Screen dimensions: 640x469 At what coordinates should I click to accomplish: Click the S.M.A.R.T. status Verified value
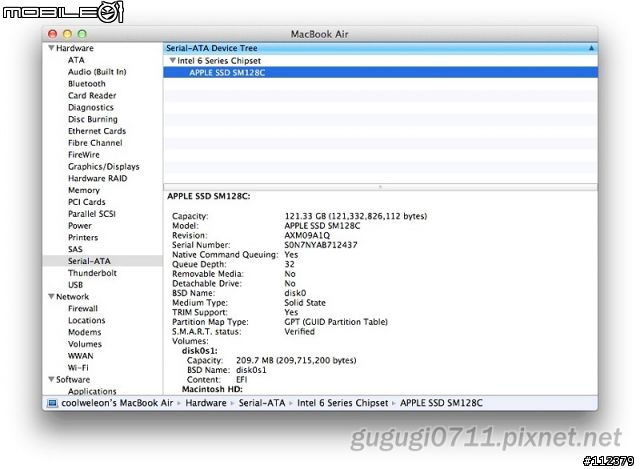pos(300,331)
